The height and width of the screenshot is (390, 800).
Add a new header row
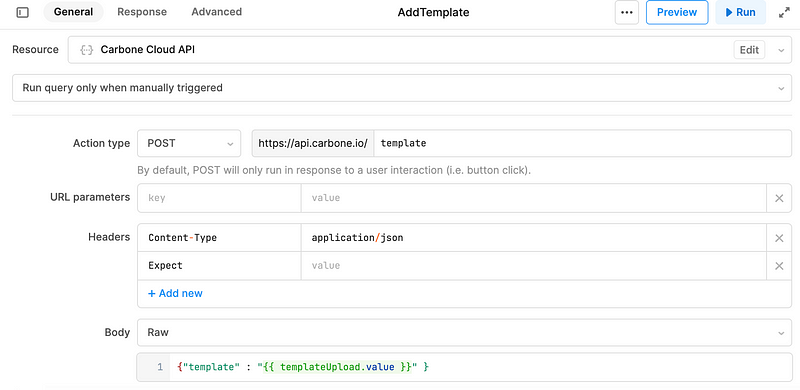tap(175, 293)
